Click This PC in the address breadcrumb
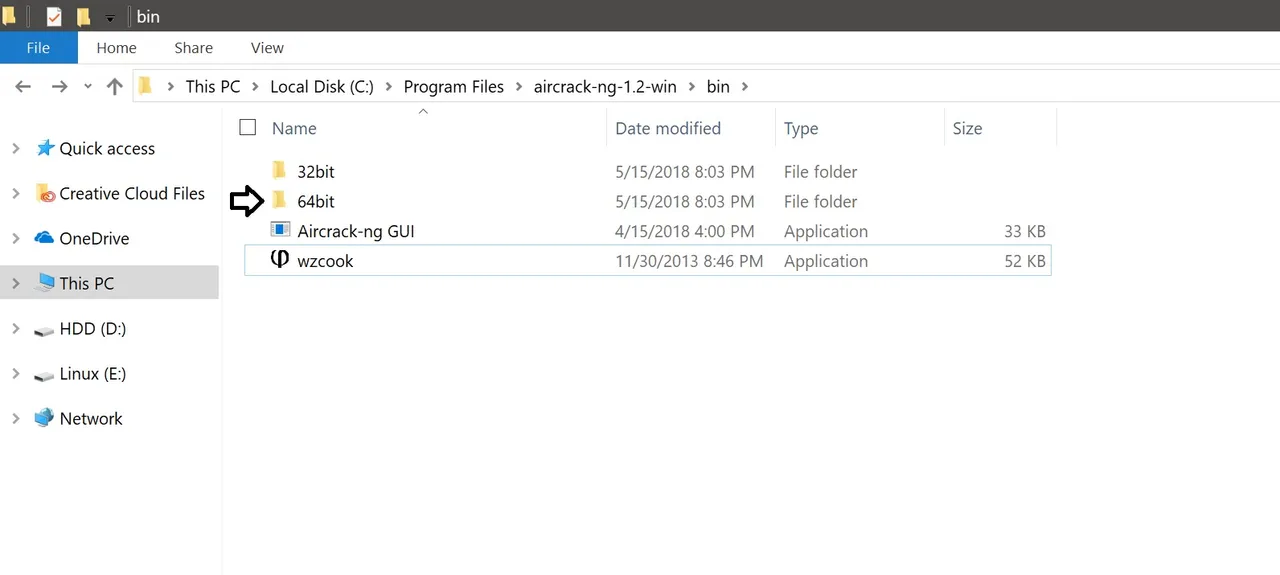Viewport: 1280px width, 575px height. [213, 87]
